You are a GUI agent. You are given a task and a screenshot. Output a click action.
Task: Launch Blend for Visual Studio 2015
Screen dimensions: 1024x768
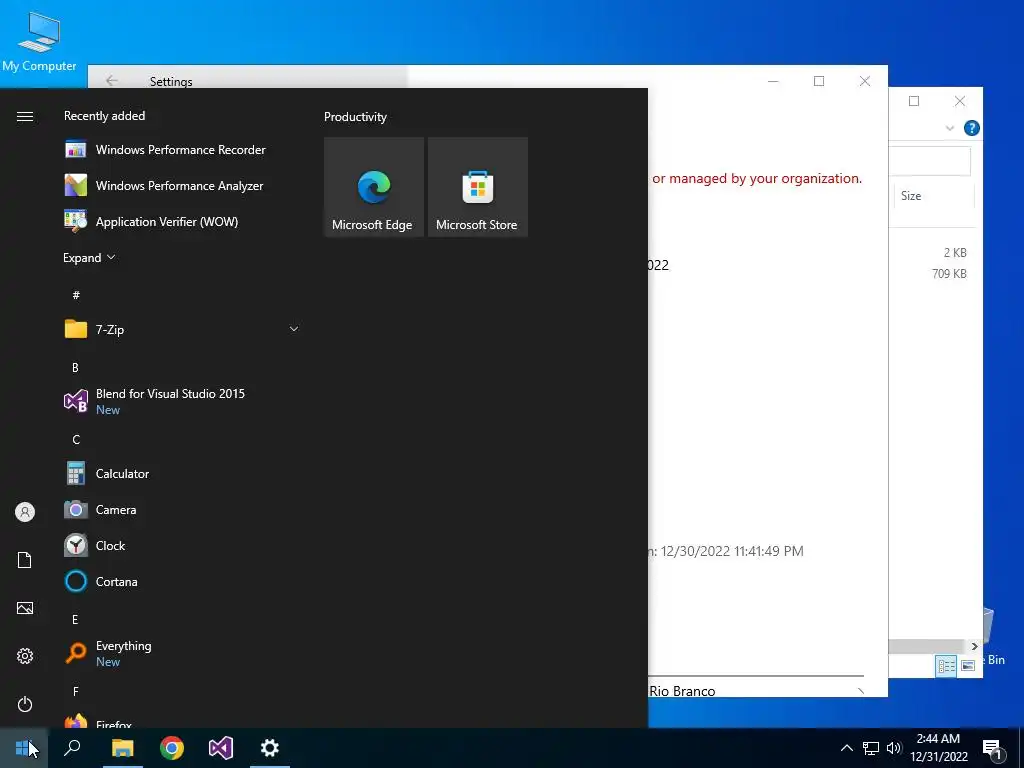182,401
